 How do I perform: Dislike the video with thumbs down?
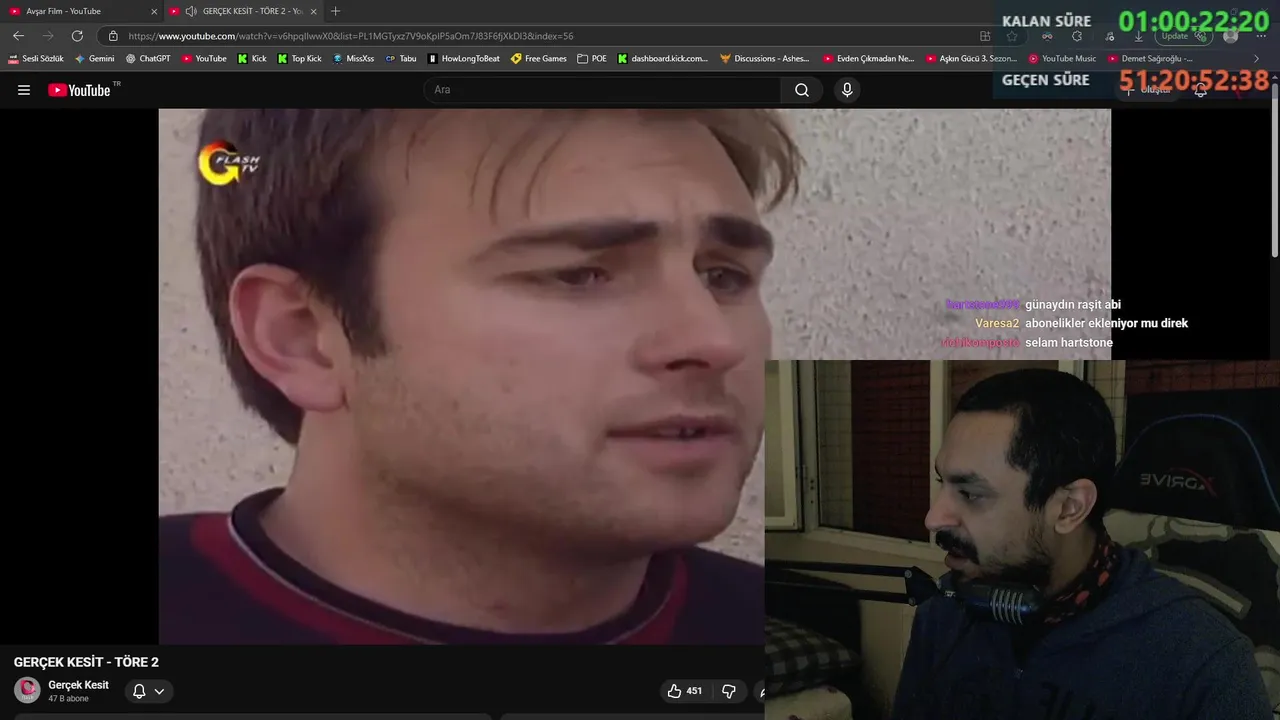pos(729,691)
